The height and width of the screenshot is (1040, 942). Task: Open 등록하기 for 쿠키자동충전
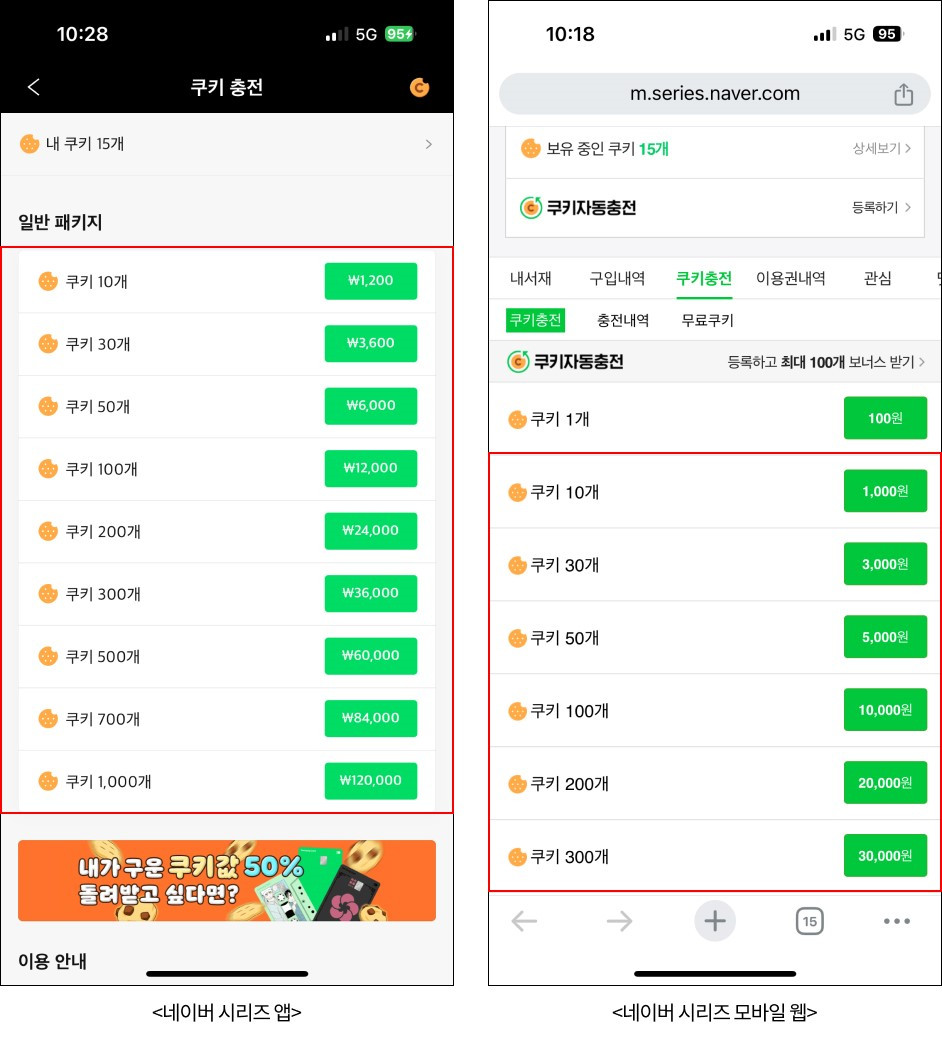(881, 208)
